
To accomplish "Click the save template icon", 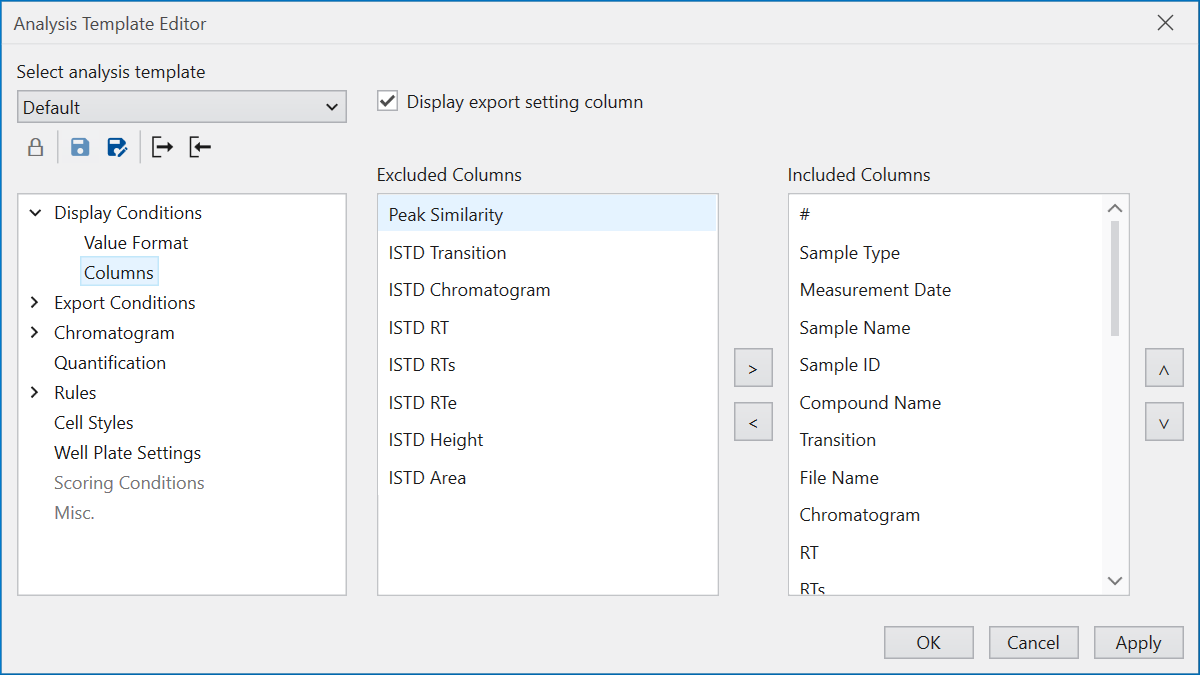I will pyautogui.click(x=80, y=148).
